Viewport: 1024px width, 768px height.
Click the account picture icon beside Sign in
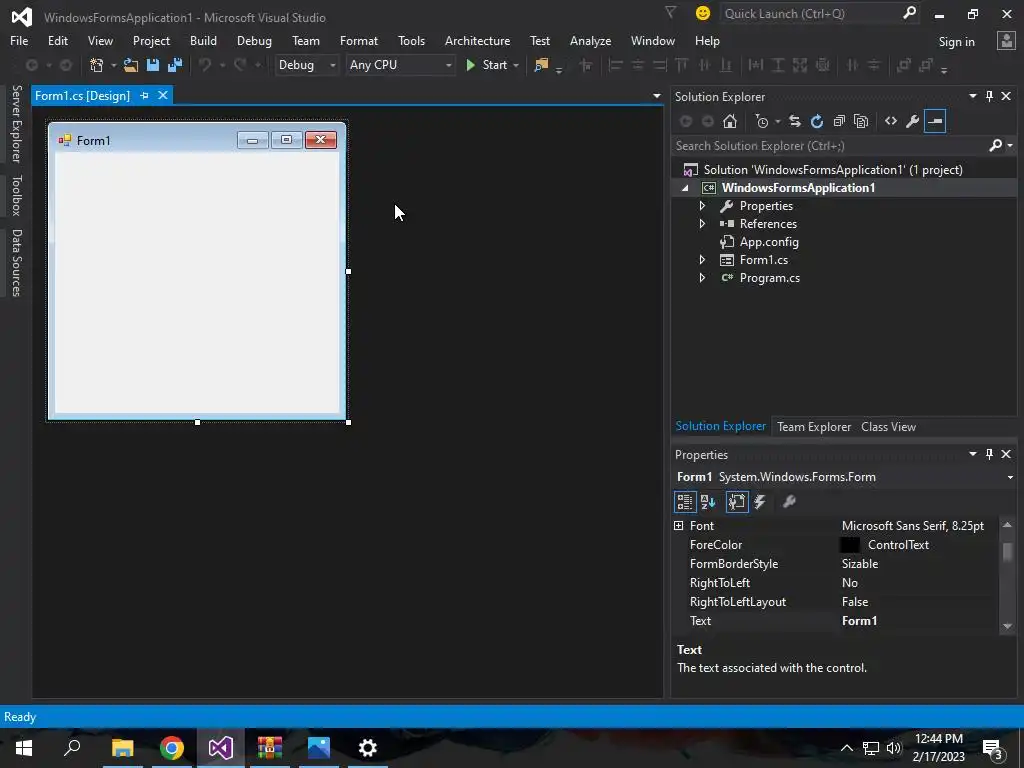[x=1005, y=41]
